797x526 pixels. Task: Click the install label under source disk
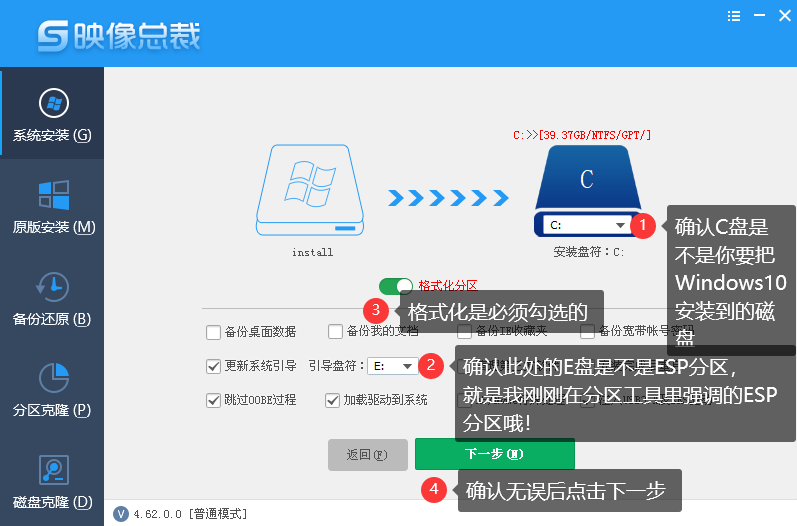point(313,252)
